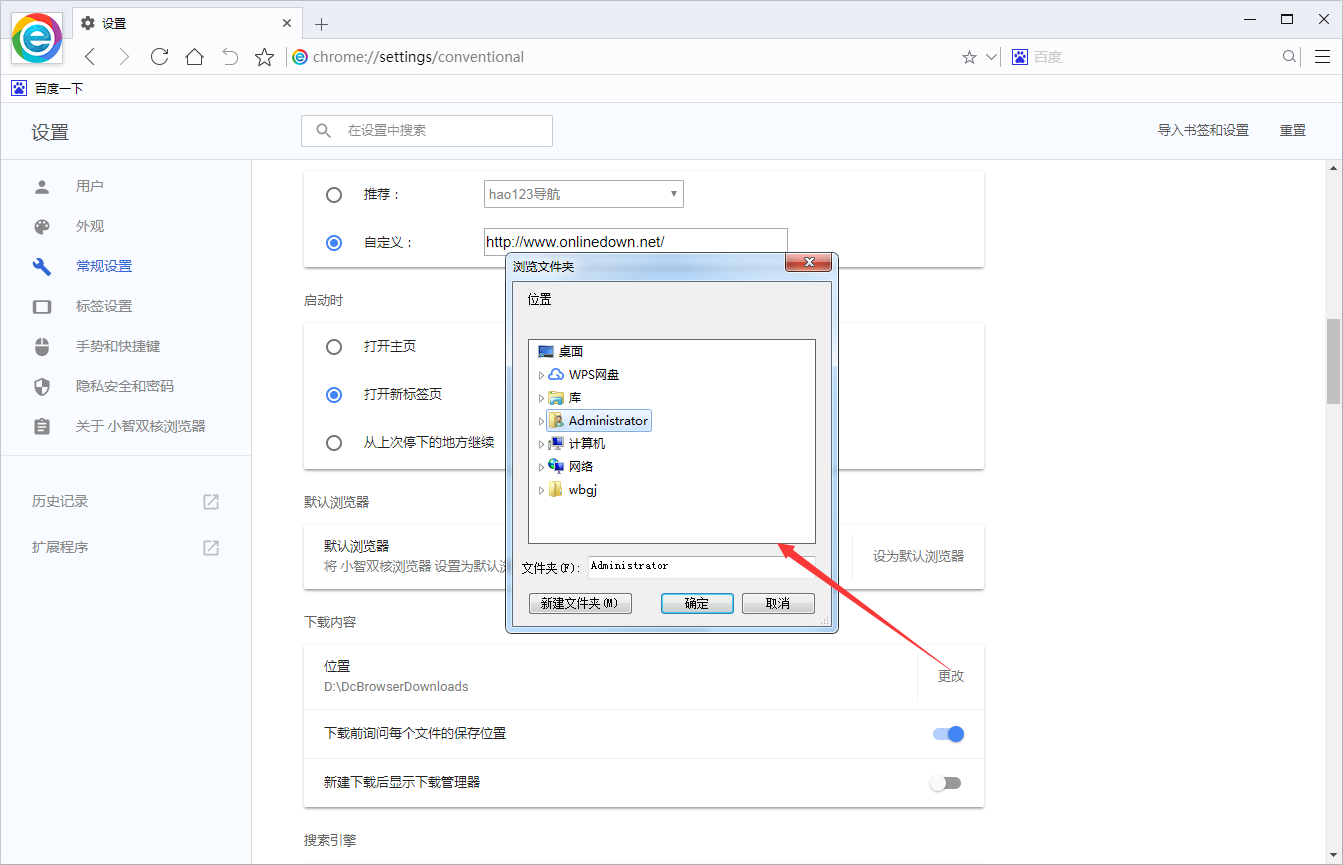Click the back navigation arrow
This screenshot has width=1343, height=865.
89,57
